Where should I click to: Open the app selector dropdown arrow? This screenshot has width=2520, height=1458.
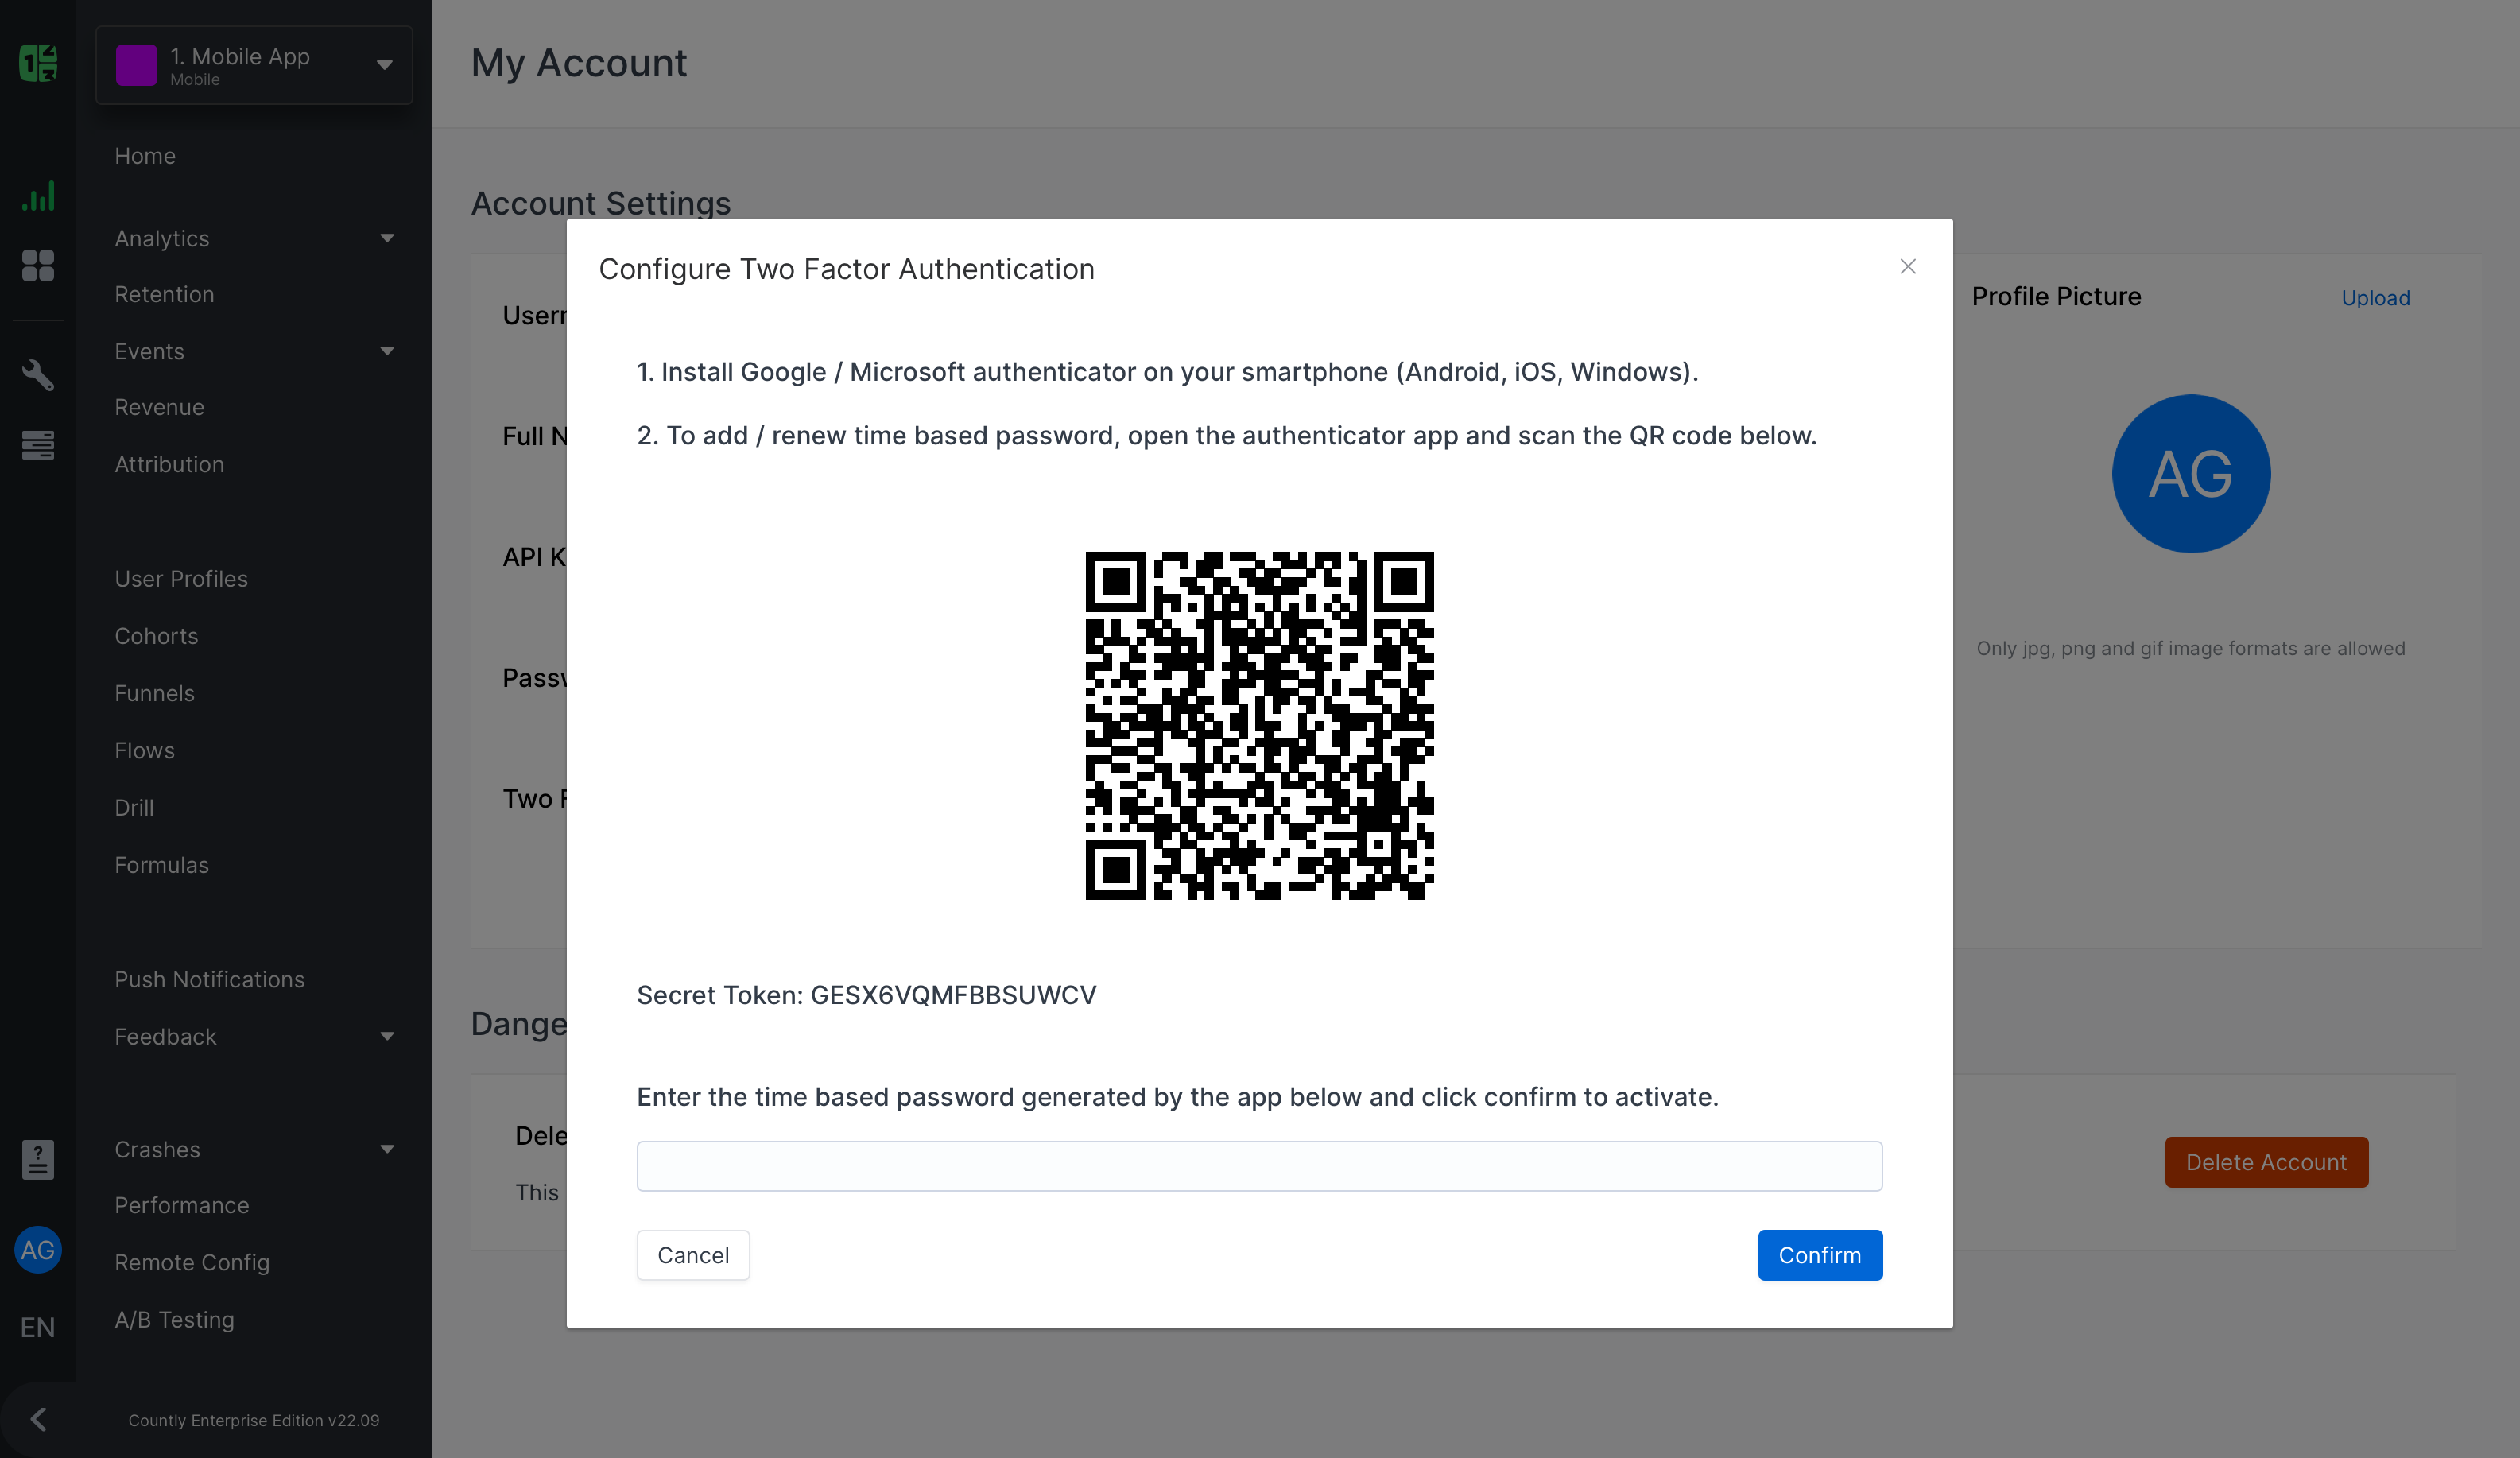(x=384, y=65)
